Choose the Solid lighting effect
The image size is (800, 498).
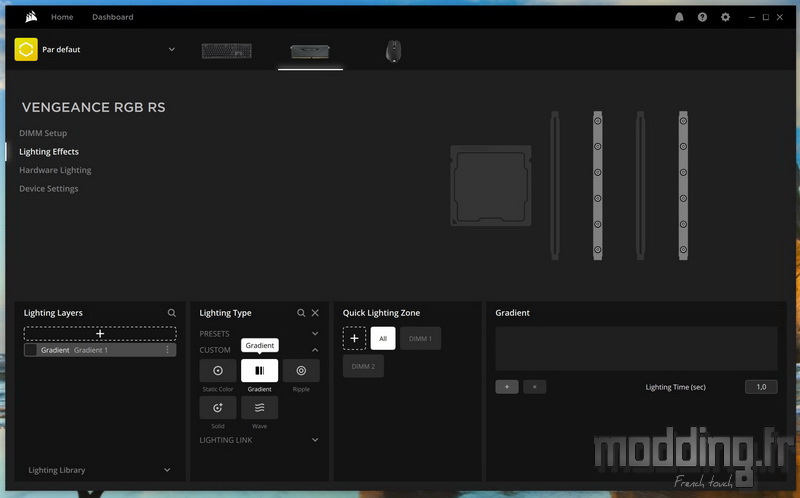tap(218, 408)
